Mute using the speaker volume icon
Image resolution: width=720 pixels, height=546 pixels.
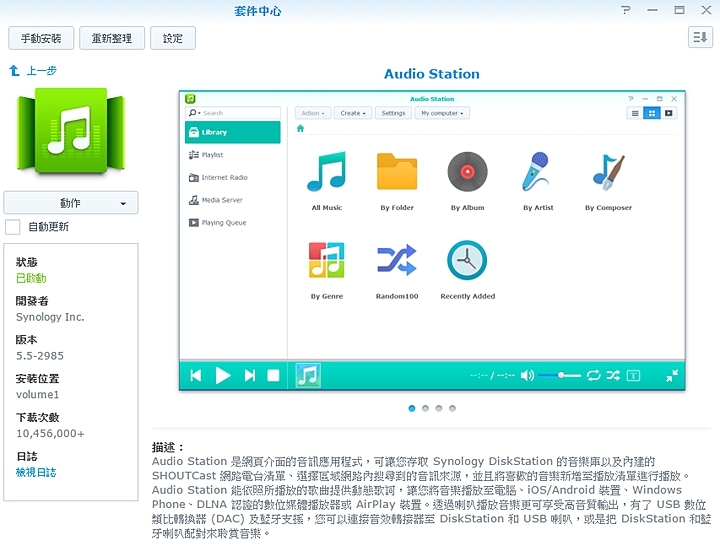(x=527, y=376)
